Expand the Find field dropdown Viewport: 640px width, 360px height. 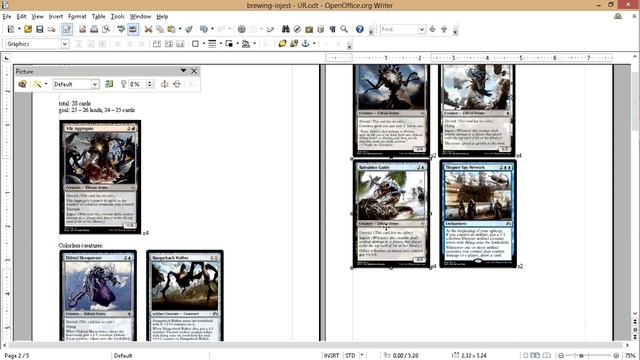[x=422, y=29]
